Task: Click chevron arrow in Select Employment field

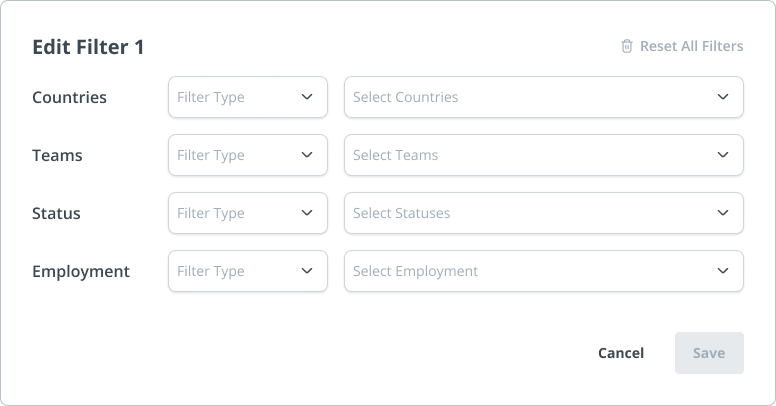Action: [723, 271]
